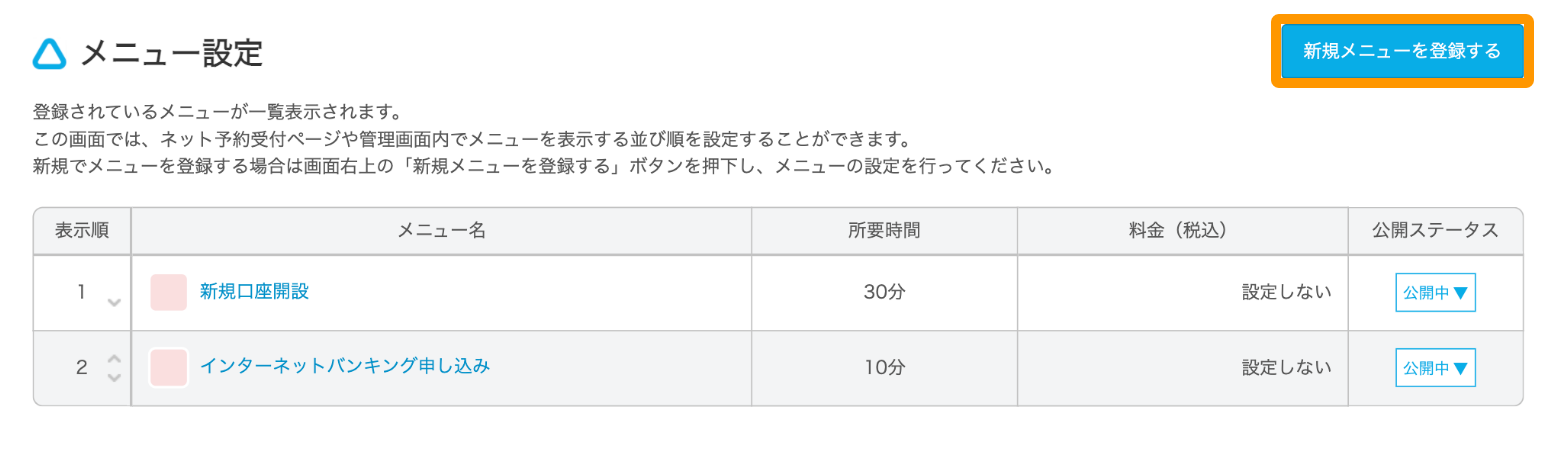
Task: Click the 新規メニューを登録する button
Action: coord(1402,51)
